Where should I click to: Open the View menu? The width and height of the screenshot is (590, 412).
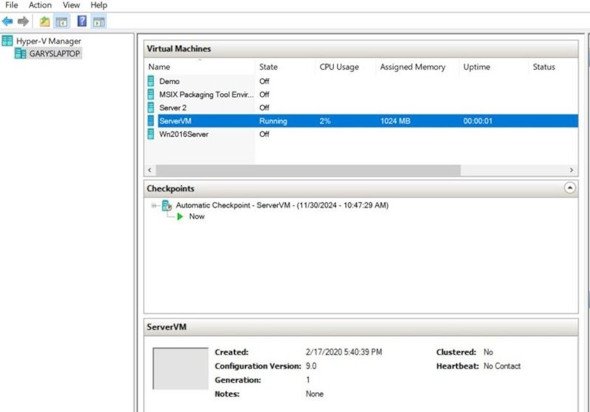click(71, 5)
